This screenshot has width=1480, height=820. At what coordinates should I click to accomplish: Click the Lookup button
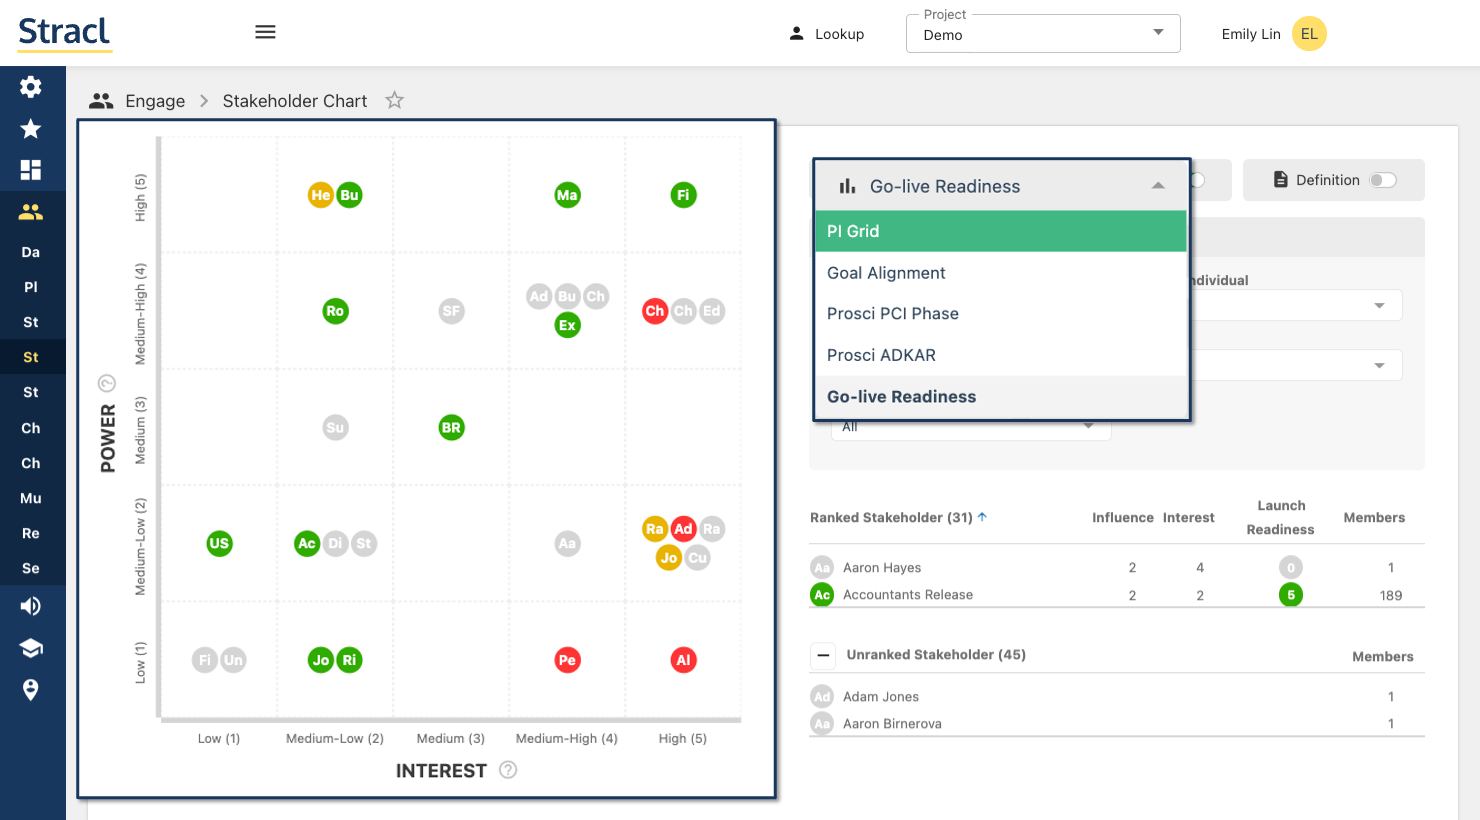click(827, 34)
